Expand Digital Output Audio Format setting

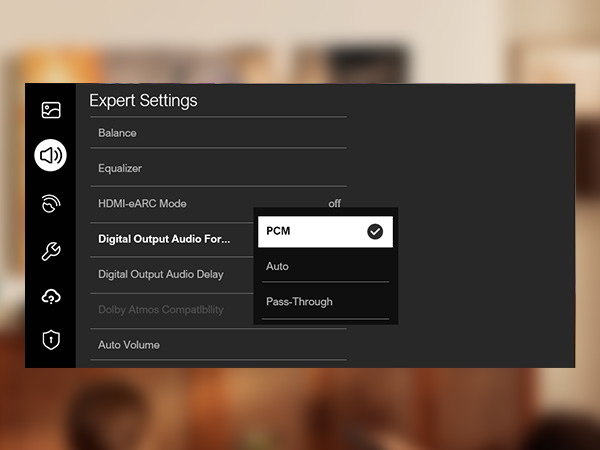click(x=164, y=239)
